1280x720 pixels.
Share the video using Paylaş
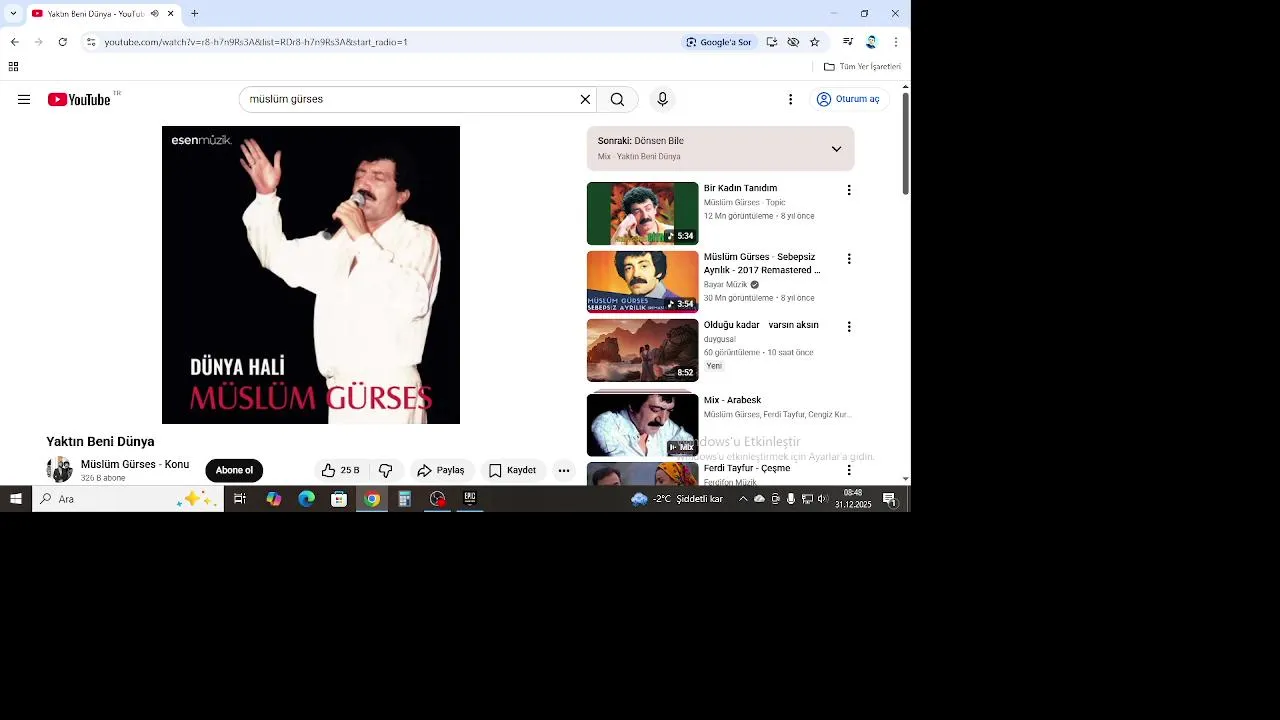(441, 470)
